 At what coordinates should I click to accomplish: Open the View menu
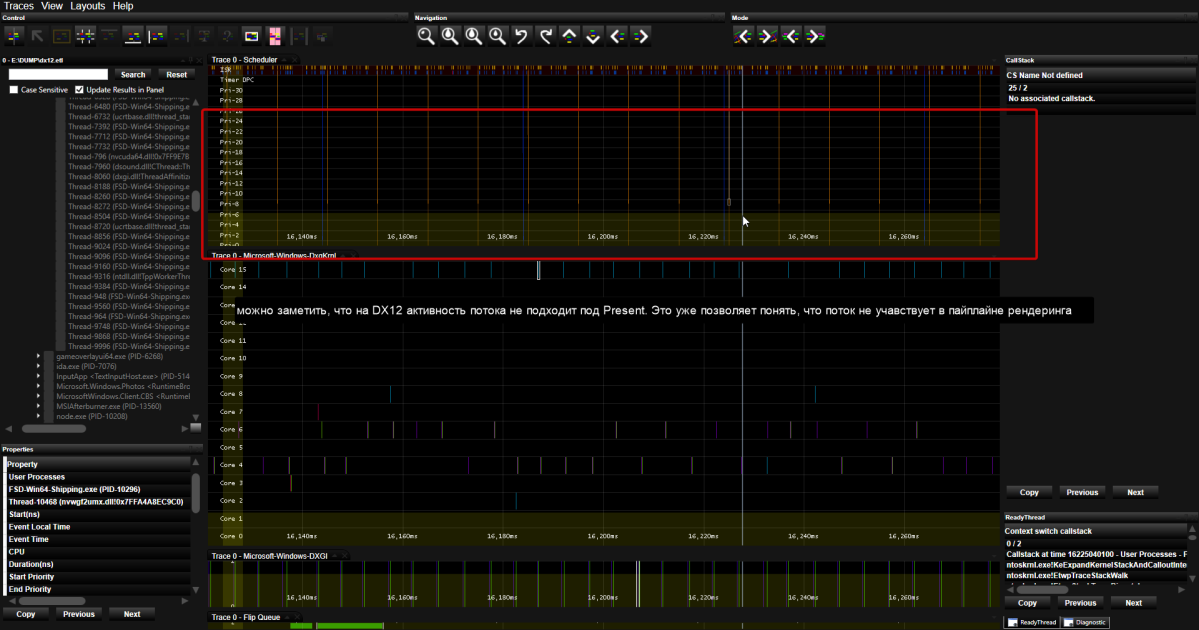[51, 5]
